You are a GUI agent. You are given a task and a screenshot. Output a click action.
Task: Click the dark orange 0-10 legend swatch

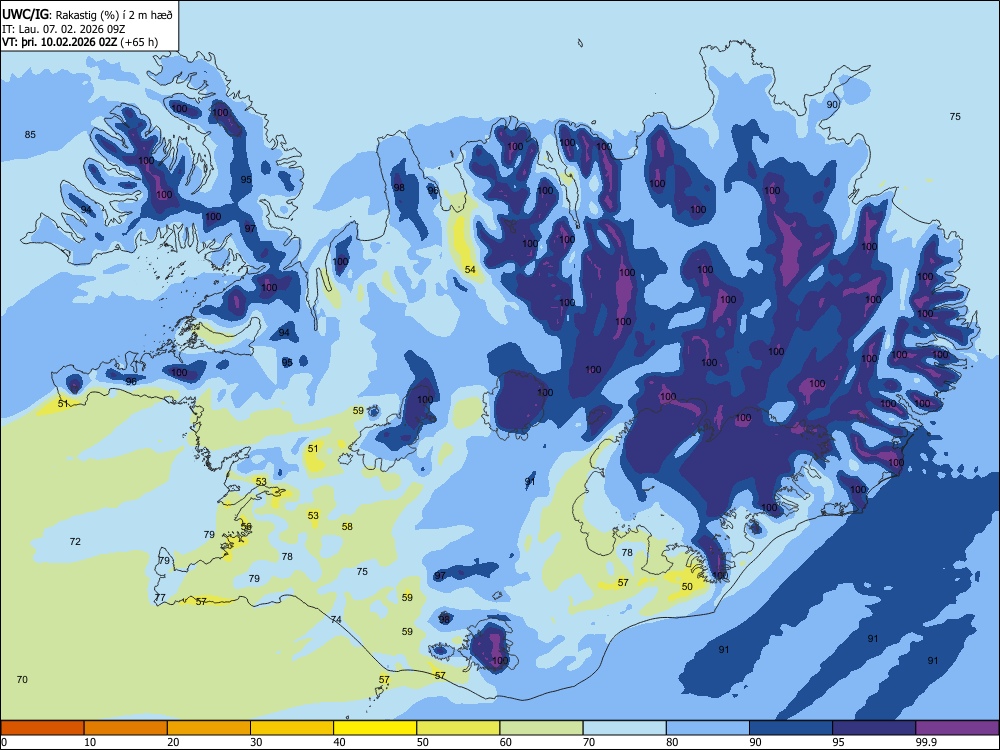[x=42, y=728]
